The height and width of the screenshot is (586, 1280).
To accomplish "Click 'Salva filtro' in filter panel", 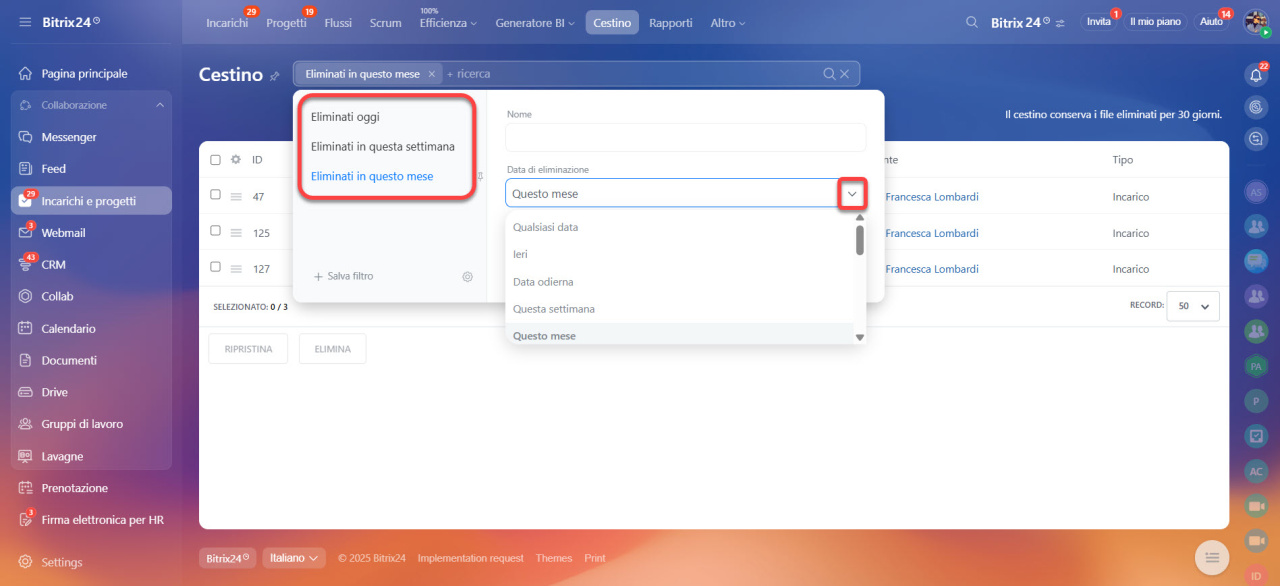I will click(343, 276).
